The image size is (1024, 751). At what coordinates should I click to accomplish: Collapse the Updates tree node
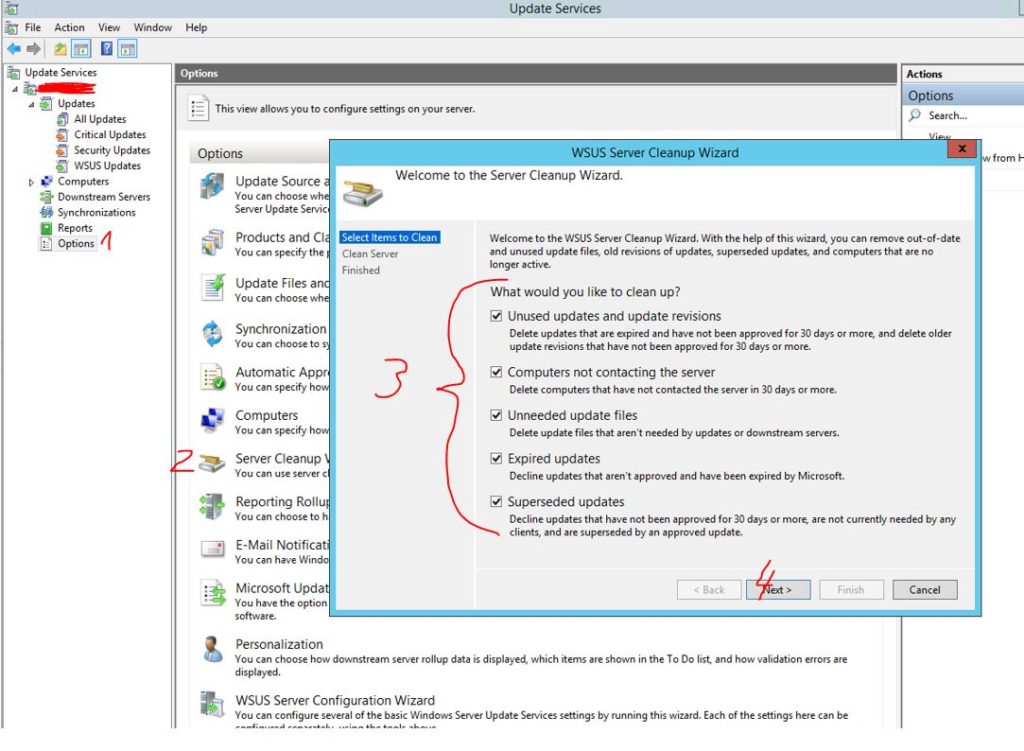[x=34, y=103]
